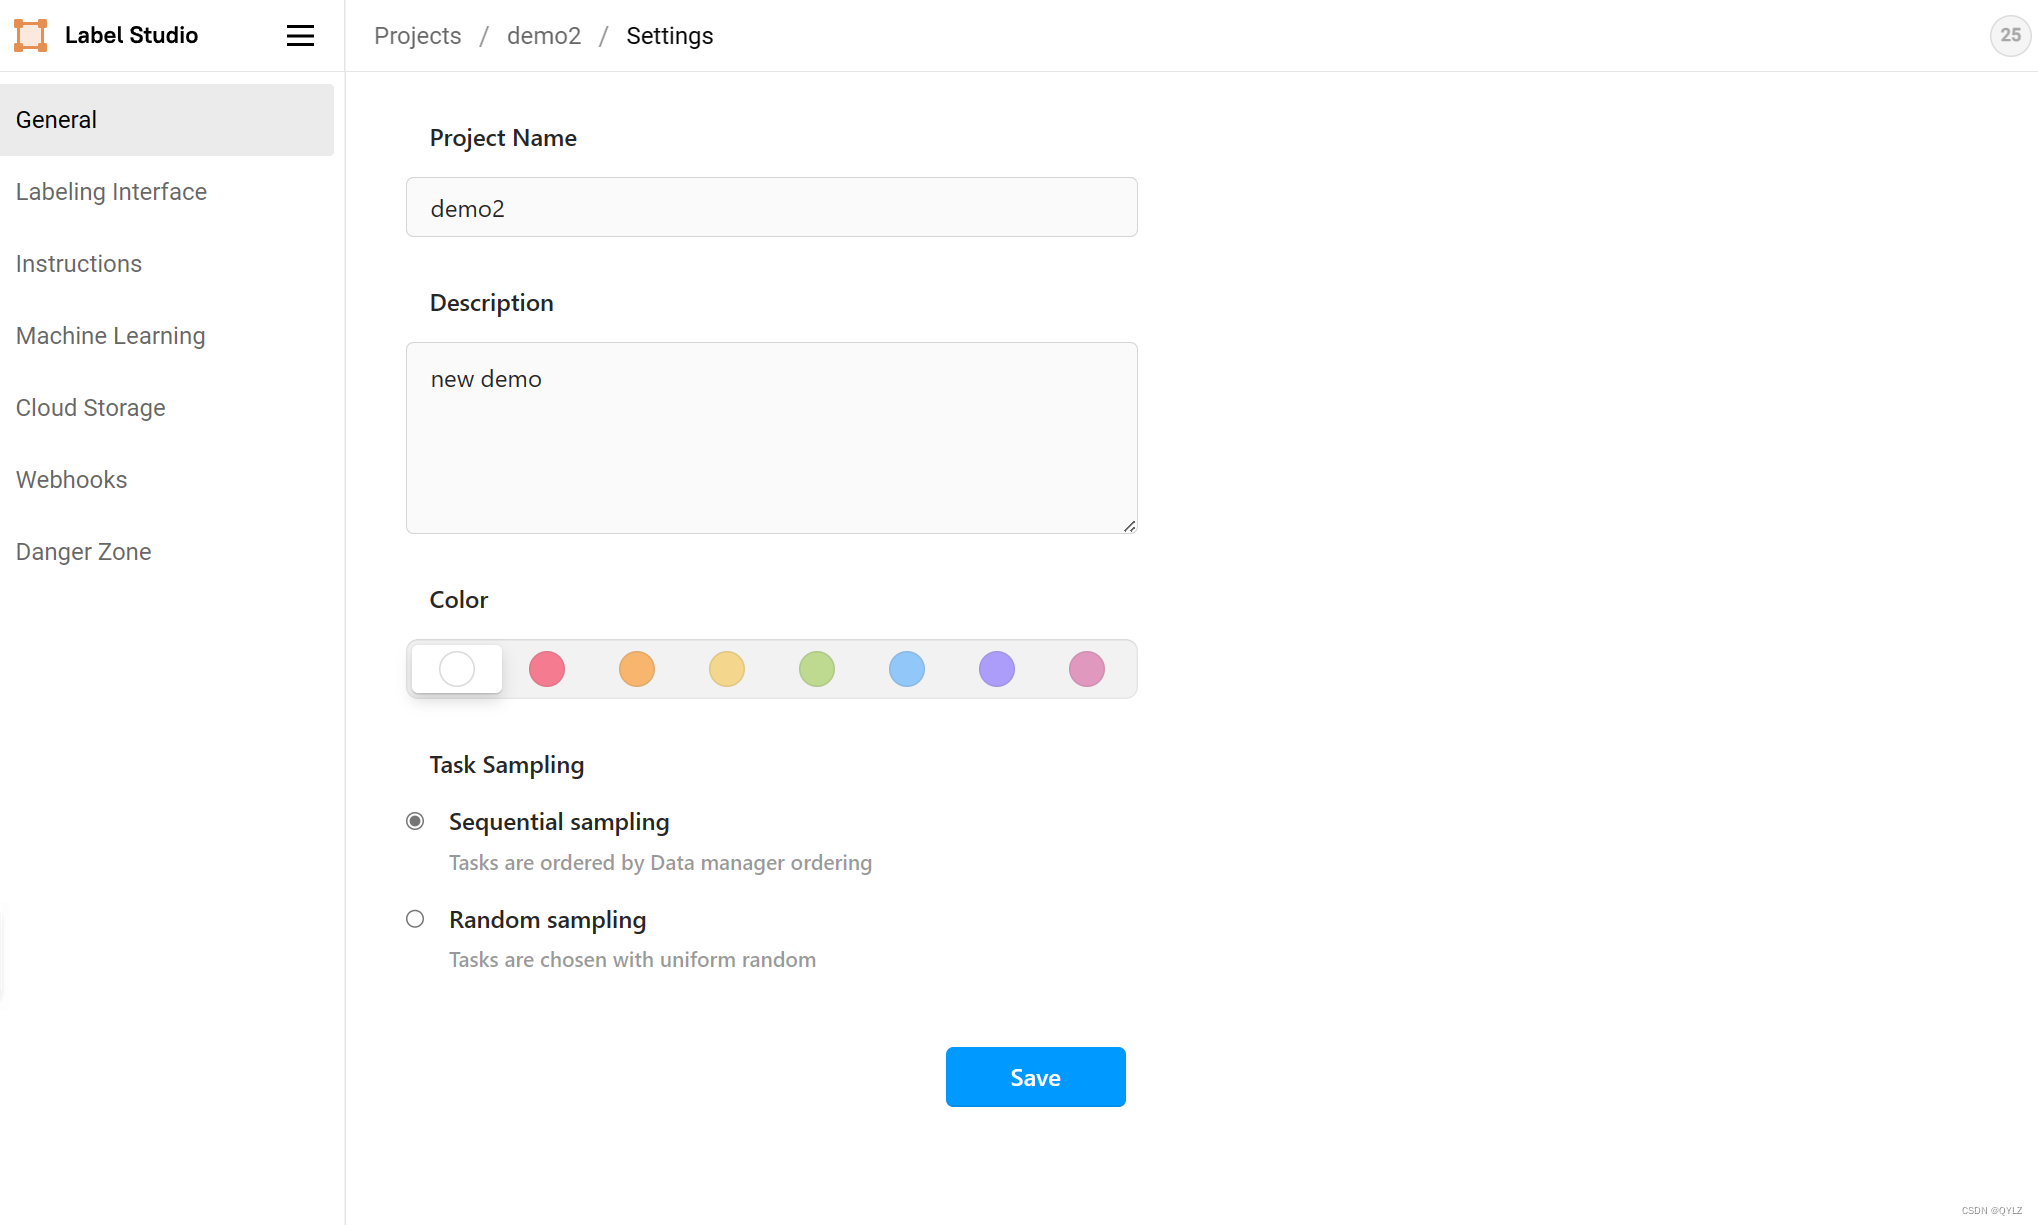Viewport: 2038px width, 1225px height.
Task: Open the Instructions section
Action: click(167, 263)
